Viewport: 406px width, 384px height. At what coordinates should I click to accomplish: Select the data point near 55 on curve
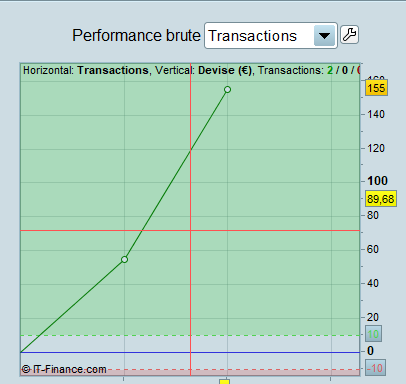(124, 259)
